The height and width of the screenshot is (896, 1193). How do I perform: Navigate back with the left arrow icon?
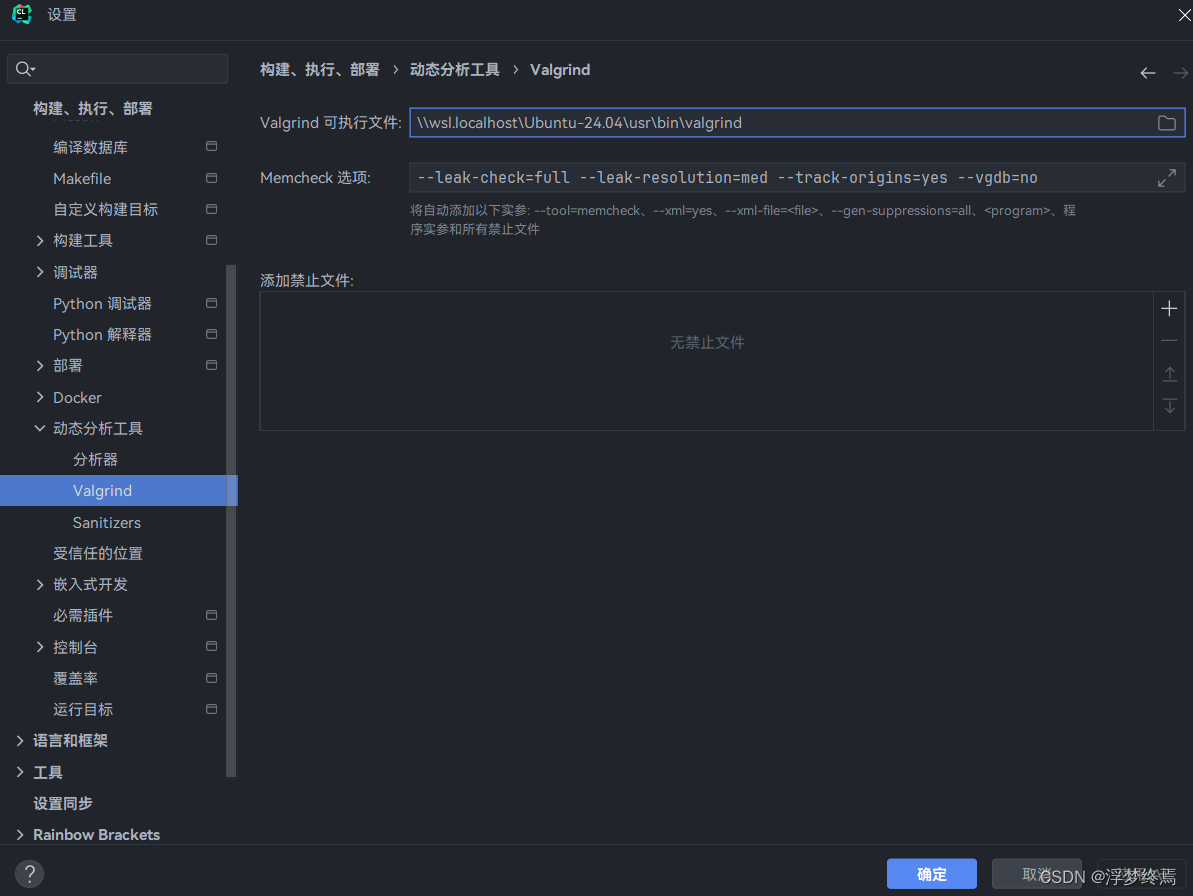tap(1148, 73)
